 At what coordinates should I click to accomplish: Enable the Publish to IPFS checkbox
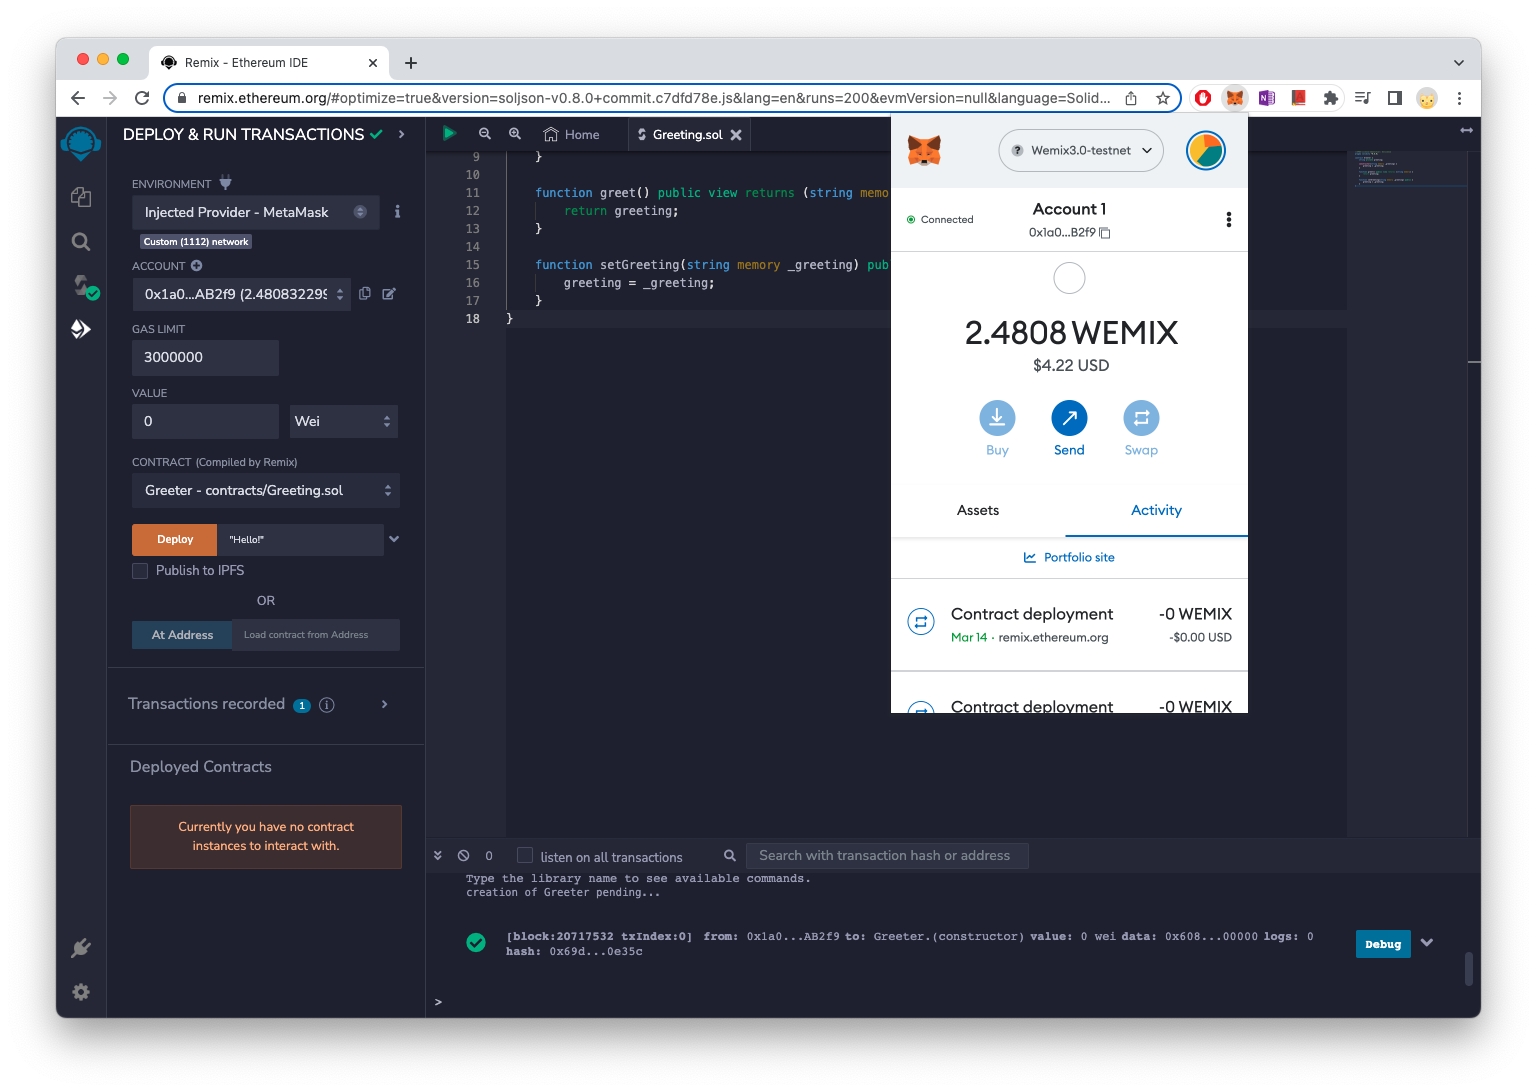pos(140,571)
